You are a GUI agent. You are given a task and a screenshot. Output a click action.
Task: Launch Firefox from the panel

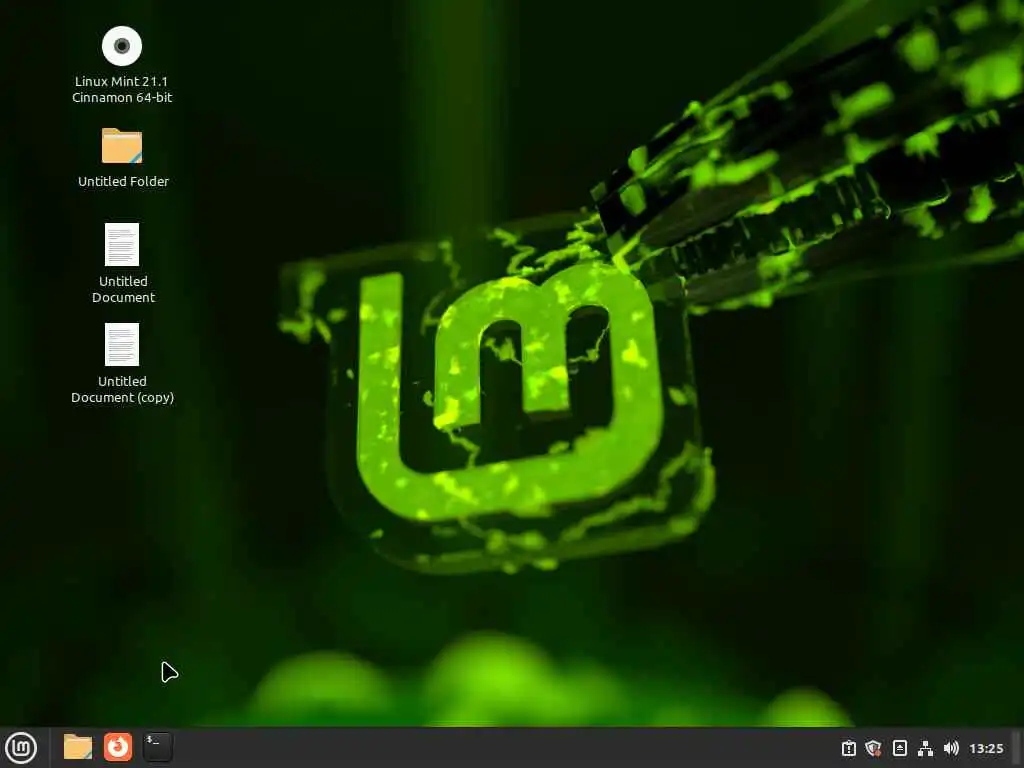(118, 747)
